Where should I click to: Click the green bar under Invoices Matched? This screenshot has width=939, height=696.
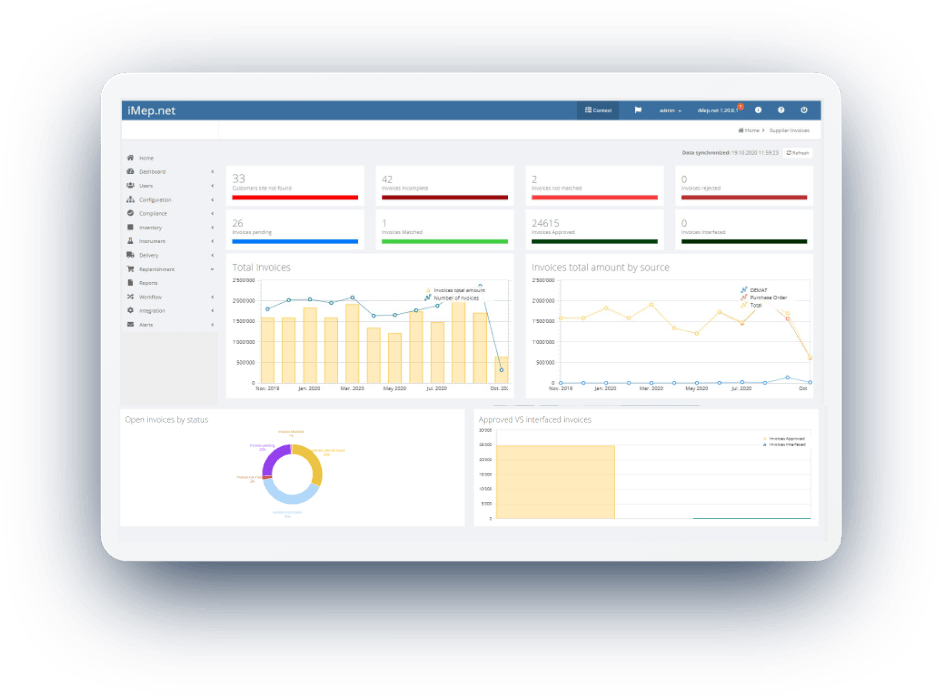pos(444,241)
